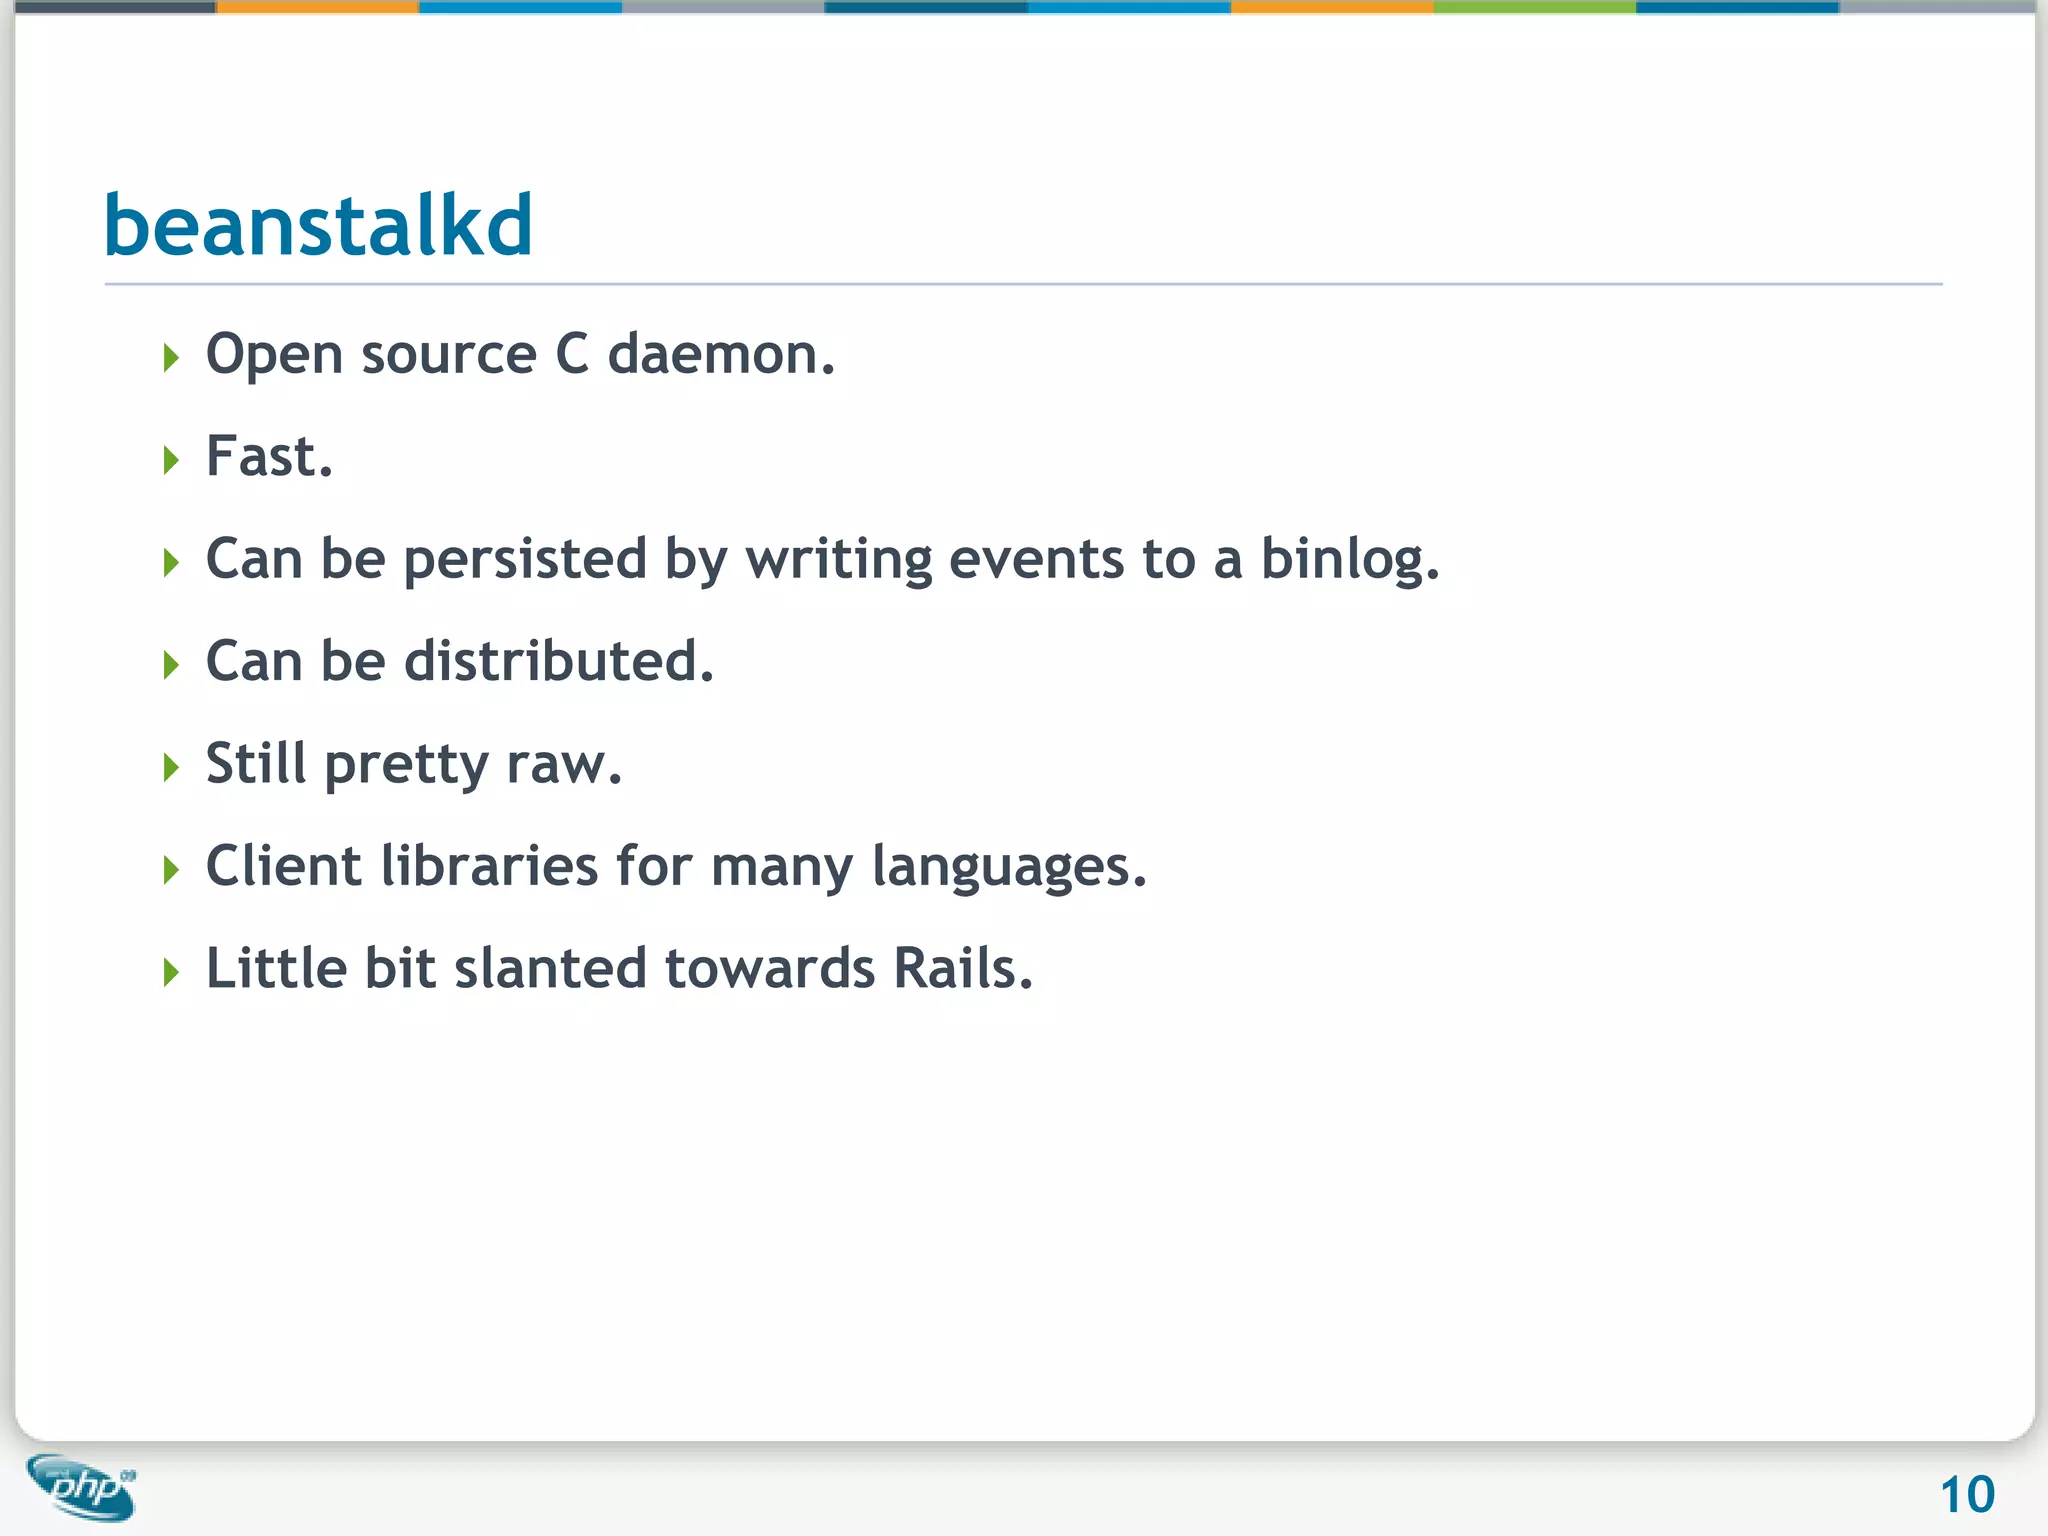Click the bullet arrow beside 'Open source C daemon'

[x=171, y=357]
